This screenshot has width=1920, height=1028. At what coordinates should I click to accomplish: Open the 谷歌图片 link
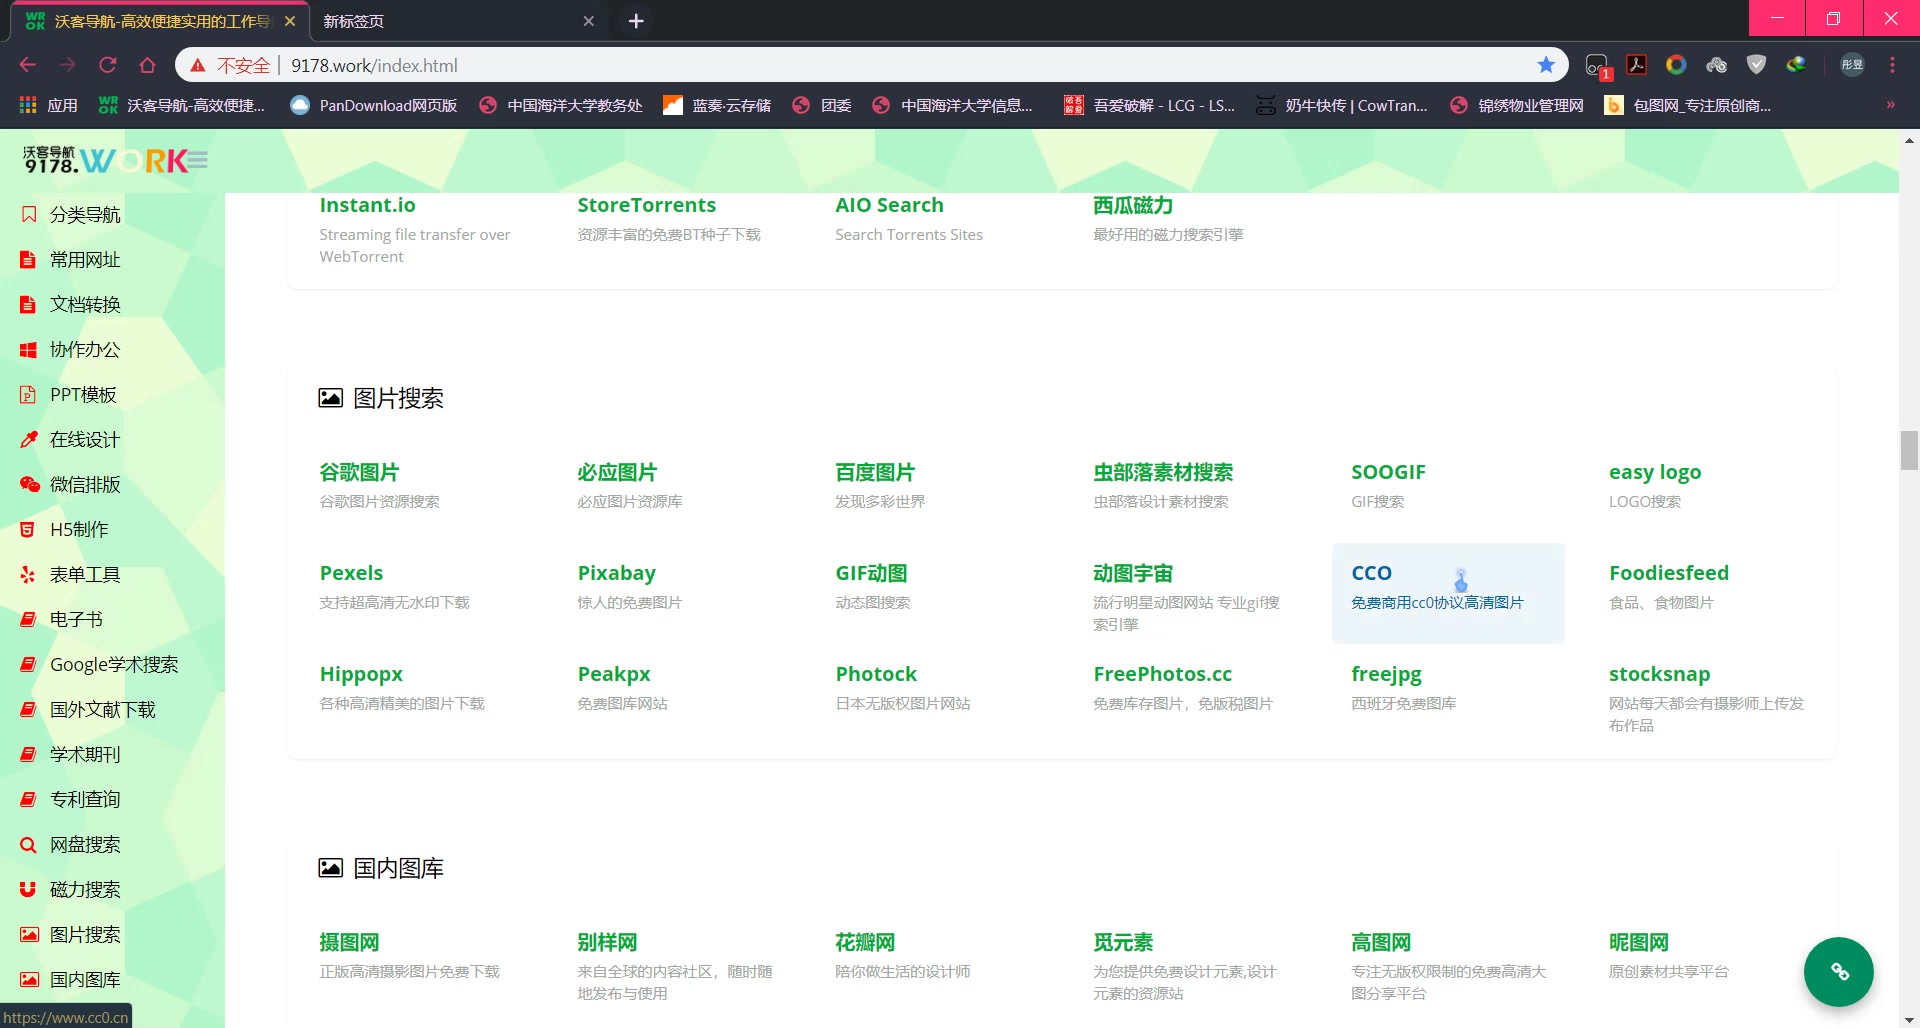359,472
